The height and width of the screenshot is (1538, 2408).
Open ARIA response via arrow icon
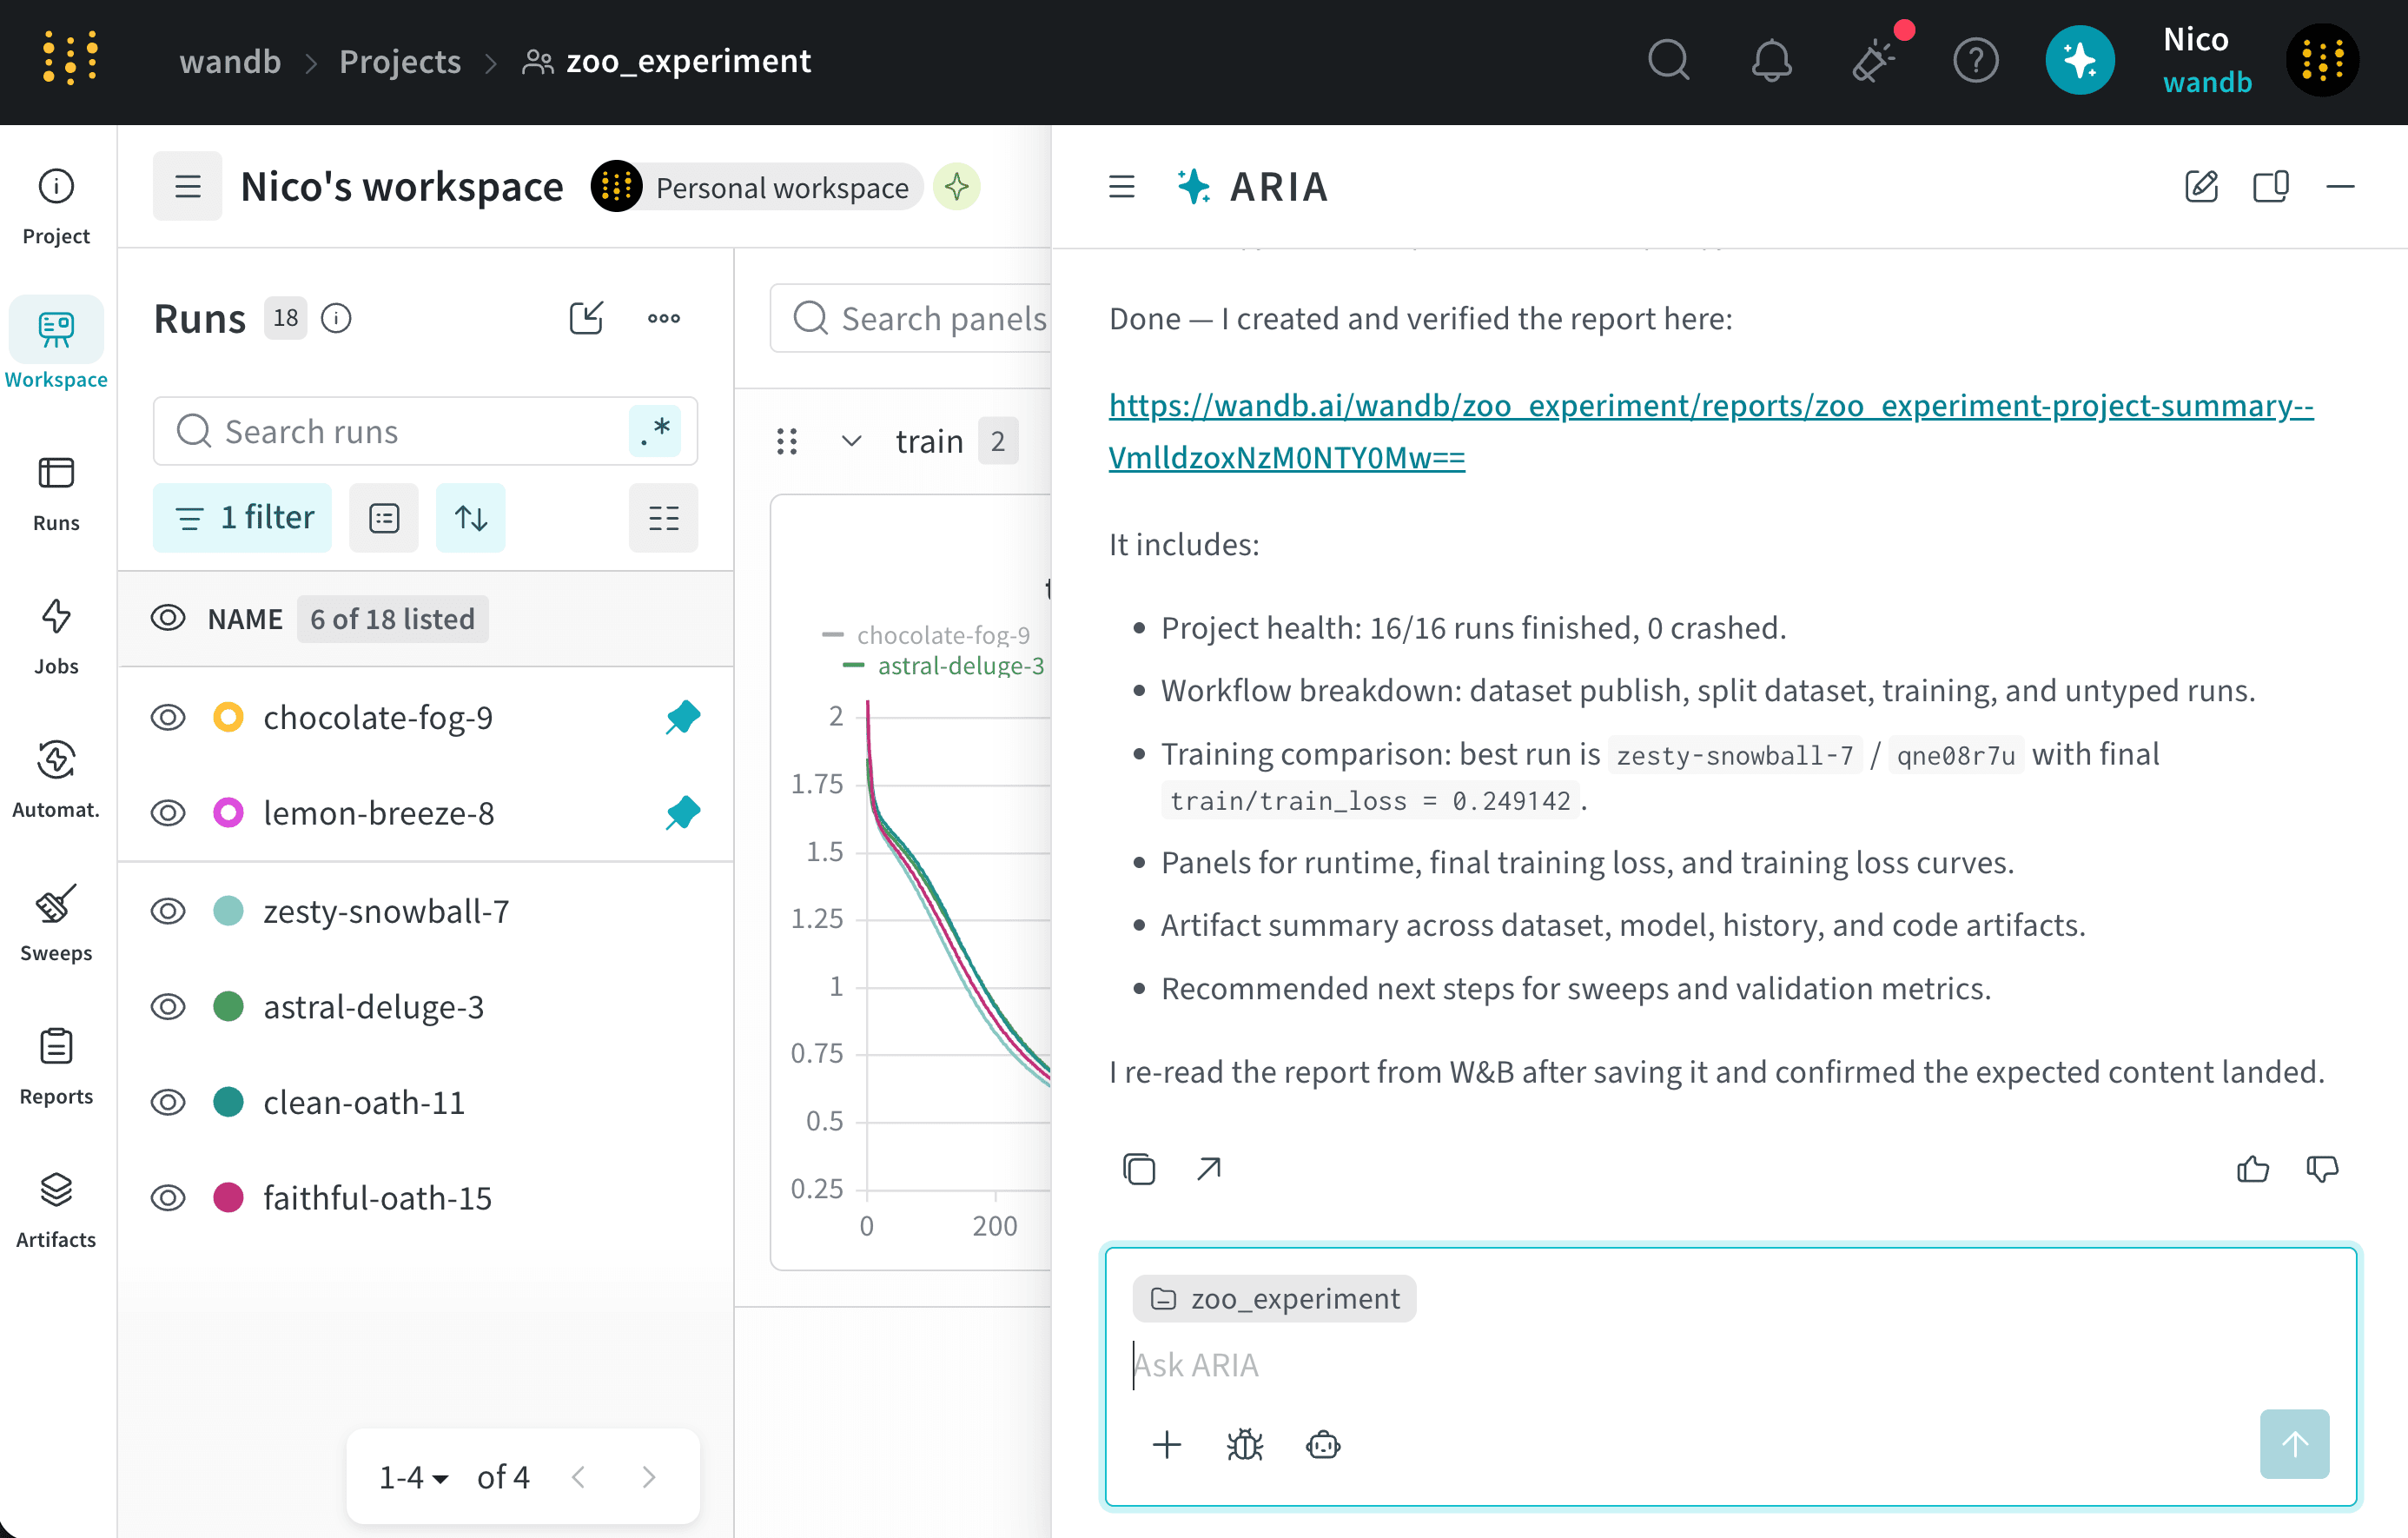coord(1209,1168)
